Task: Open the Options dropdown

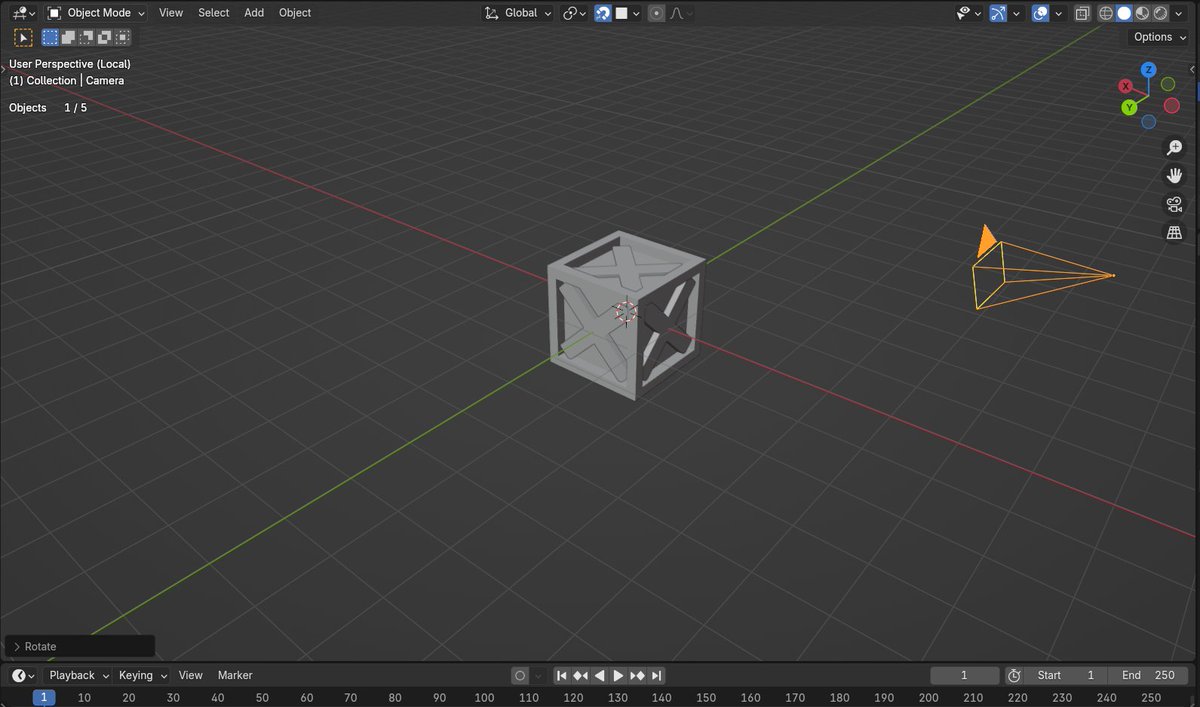Action: coord(1160,37)
